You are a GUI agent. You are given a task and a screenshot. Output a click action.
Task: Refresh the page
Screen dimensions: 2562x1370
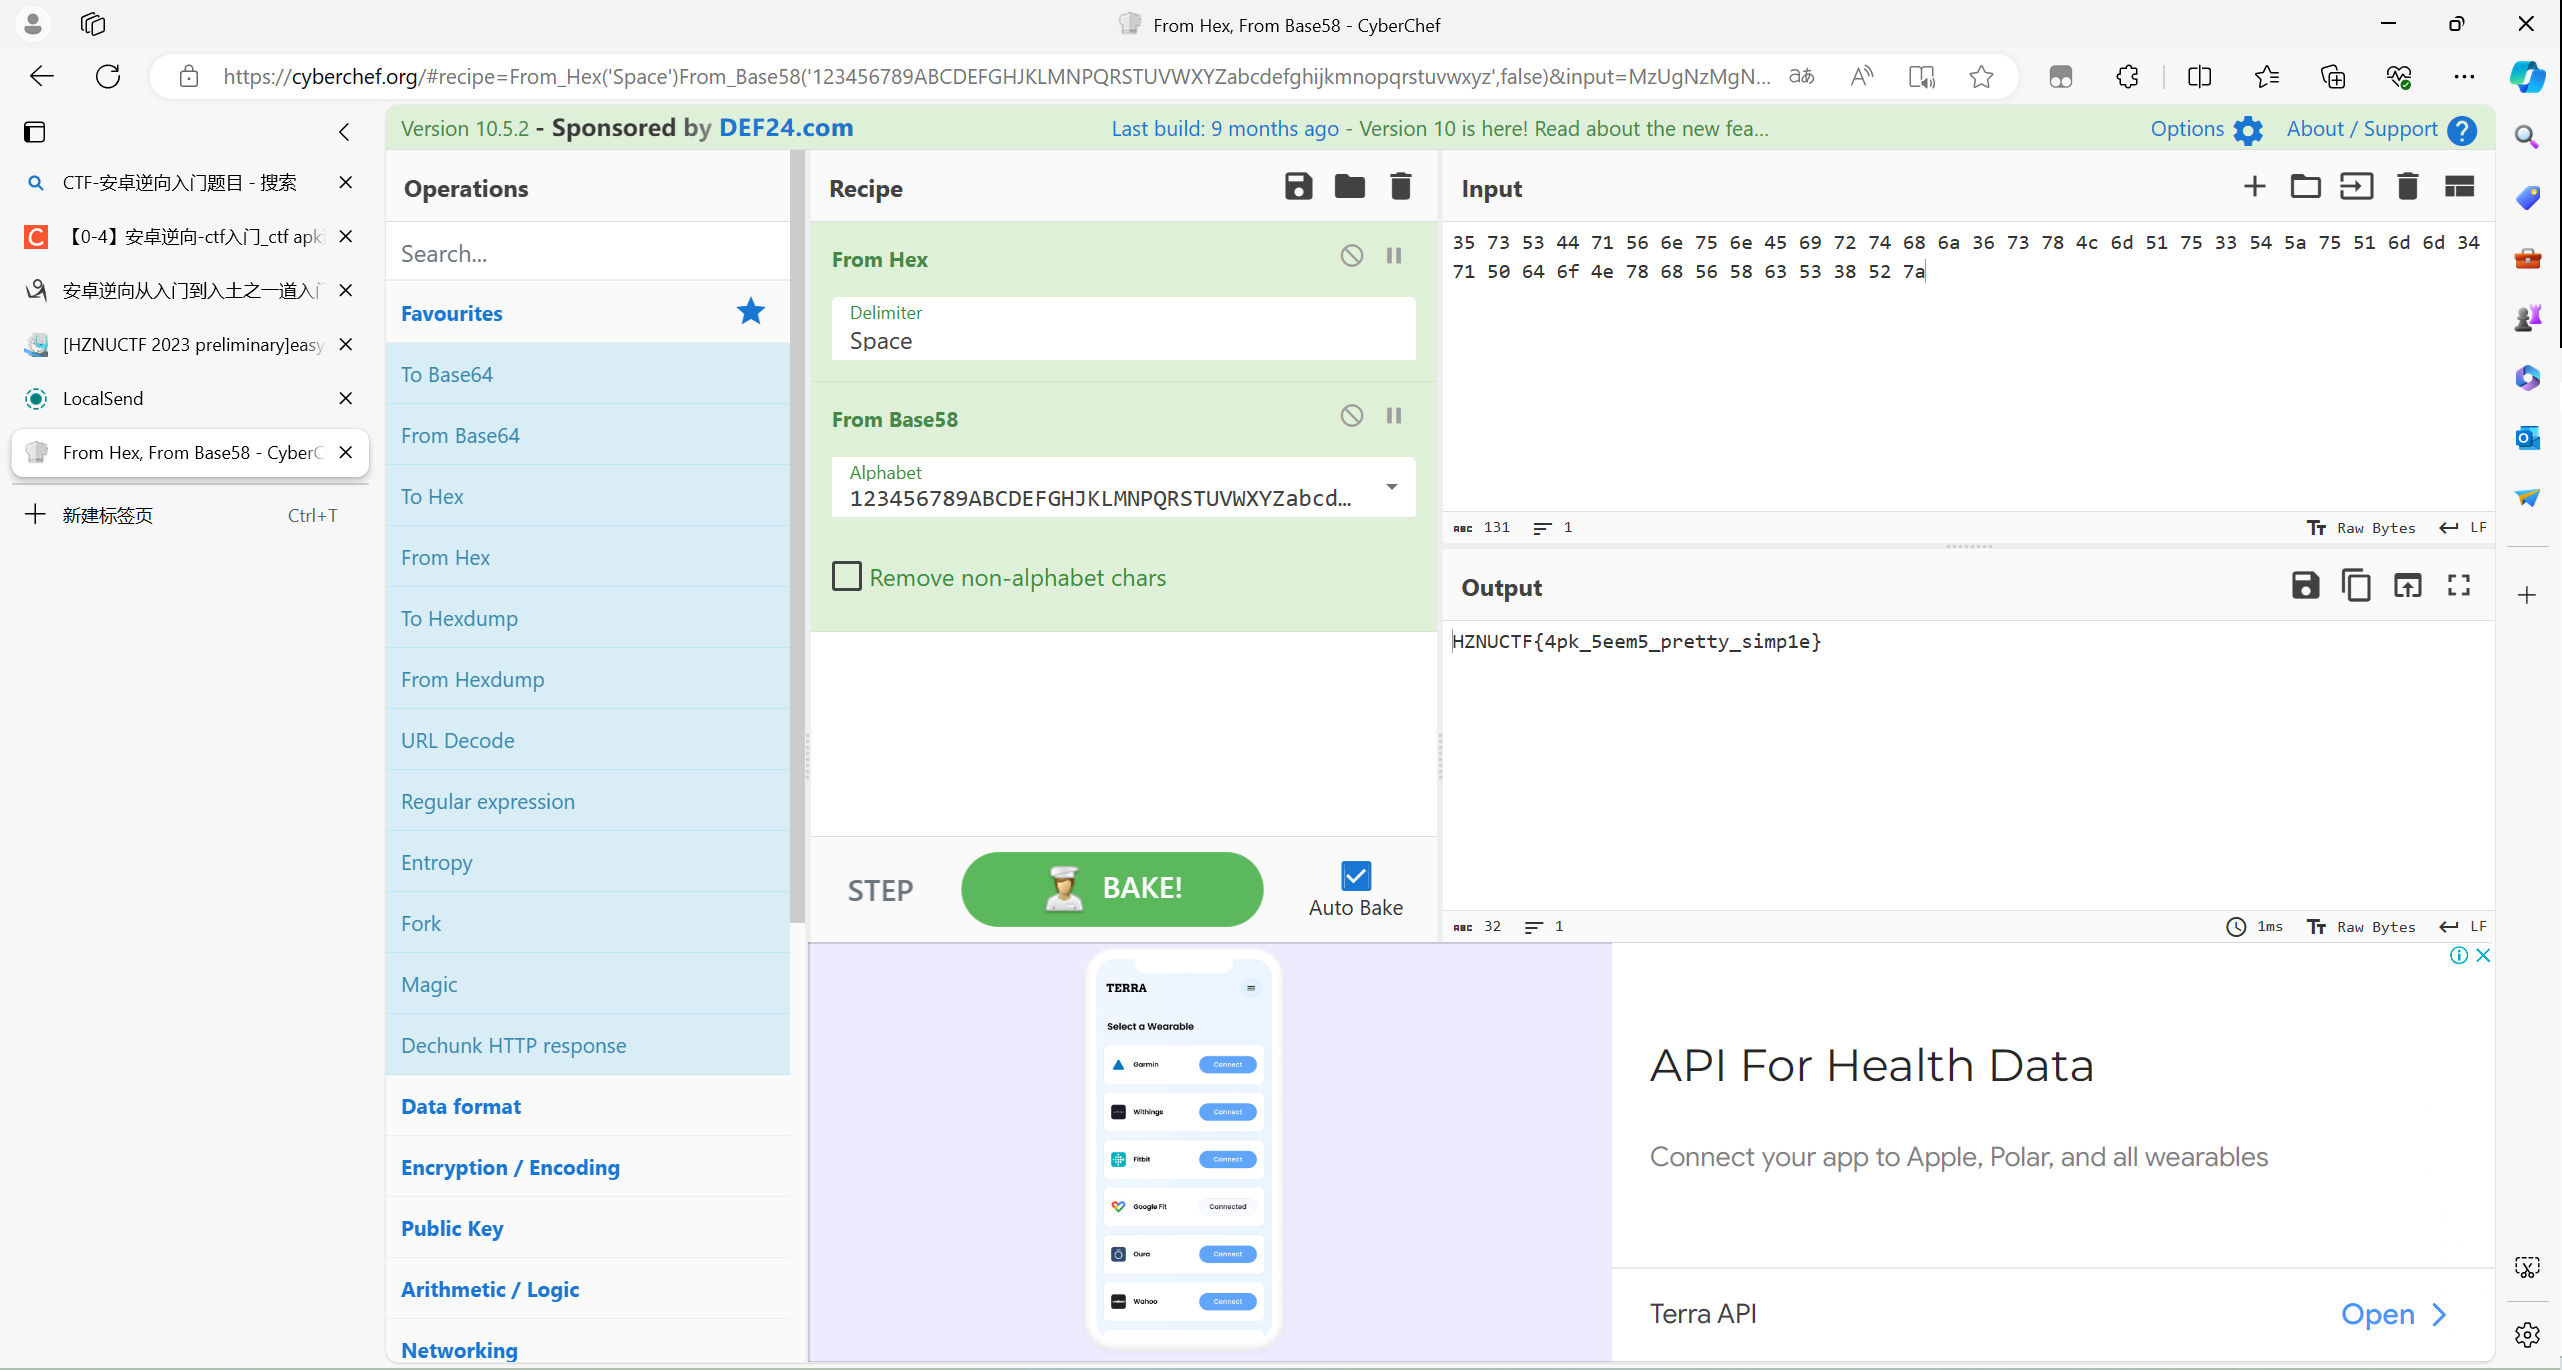[x=108, y=76]
